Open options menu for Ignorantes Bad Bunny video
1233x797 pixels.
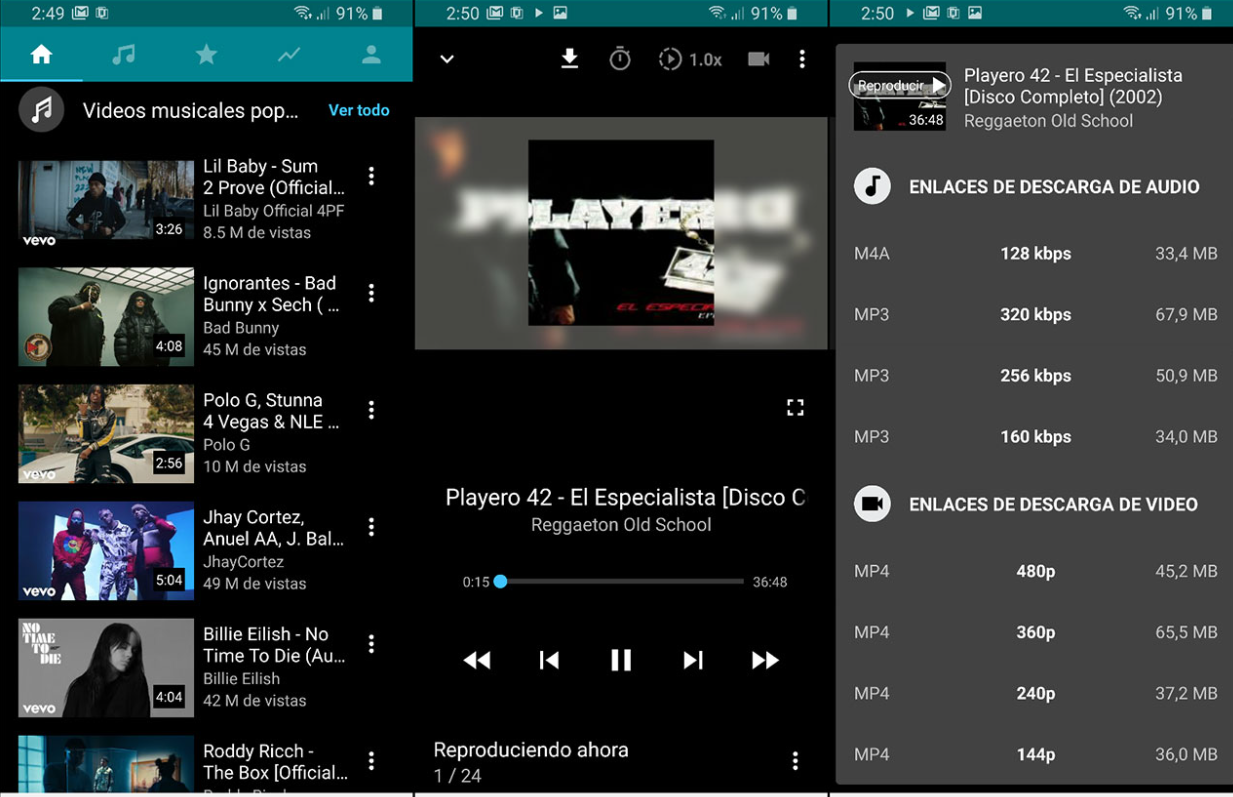point(371,293)
